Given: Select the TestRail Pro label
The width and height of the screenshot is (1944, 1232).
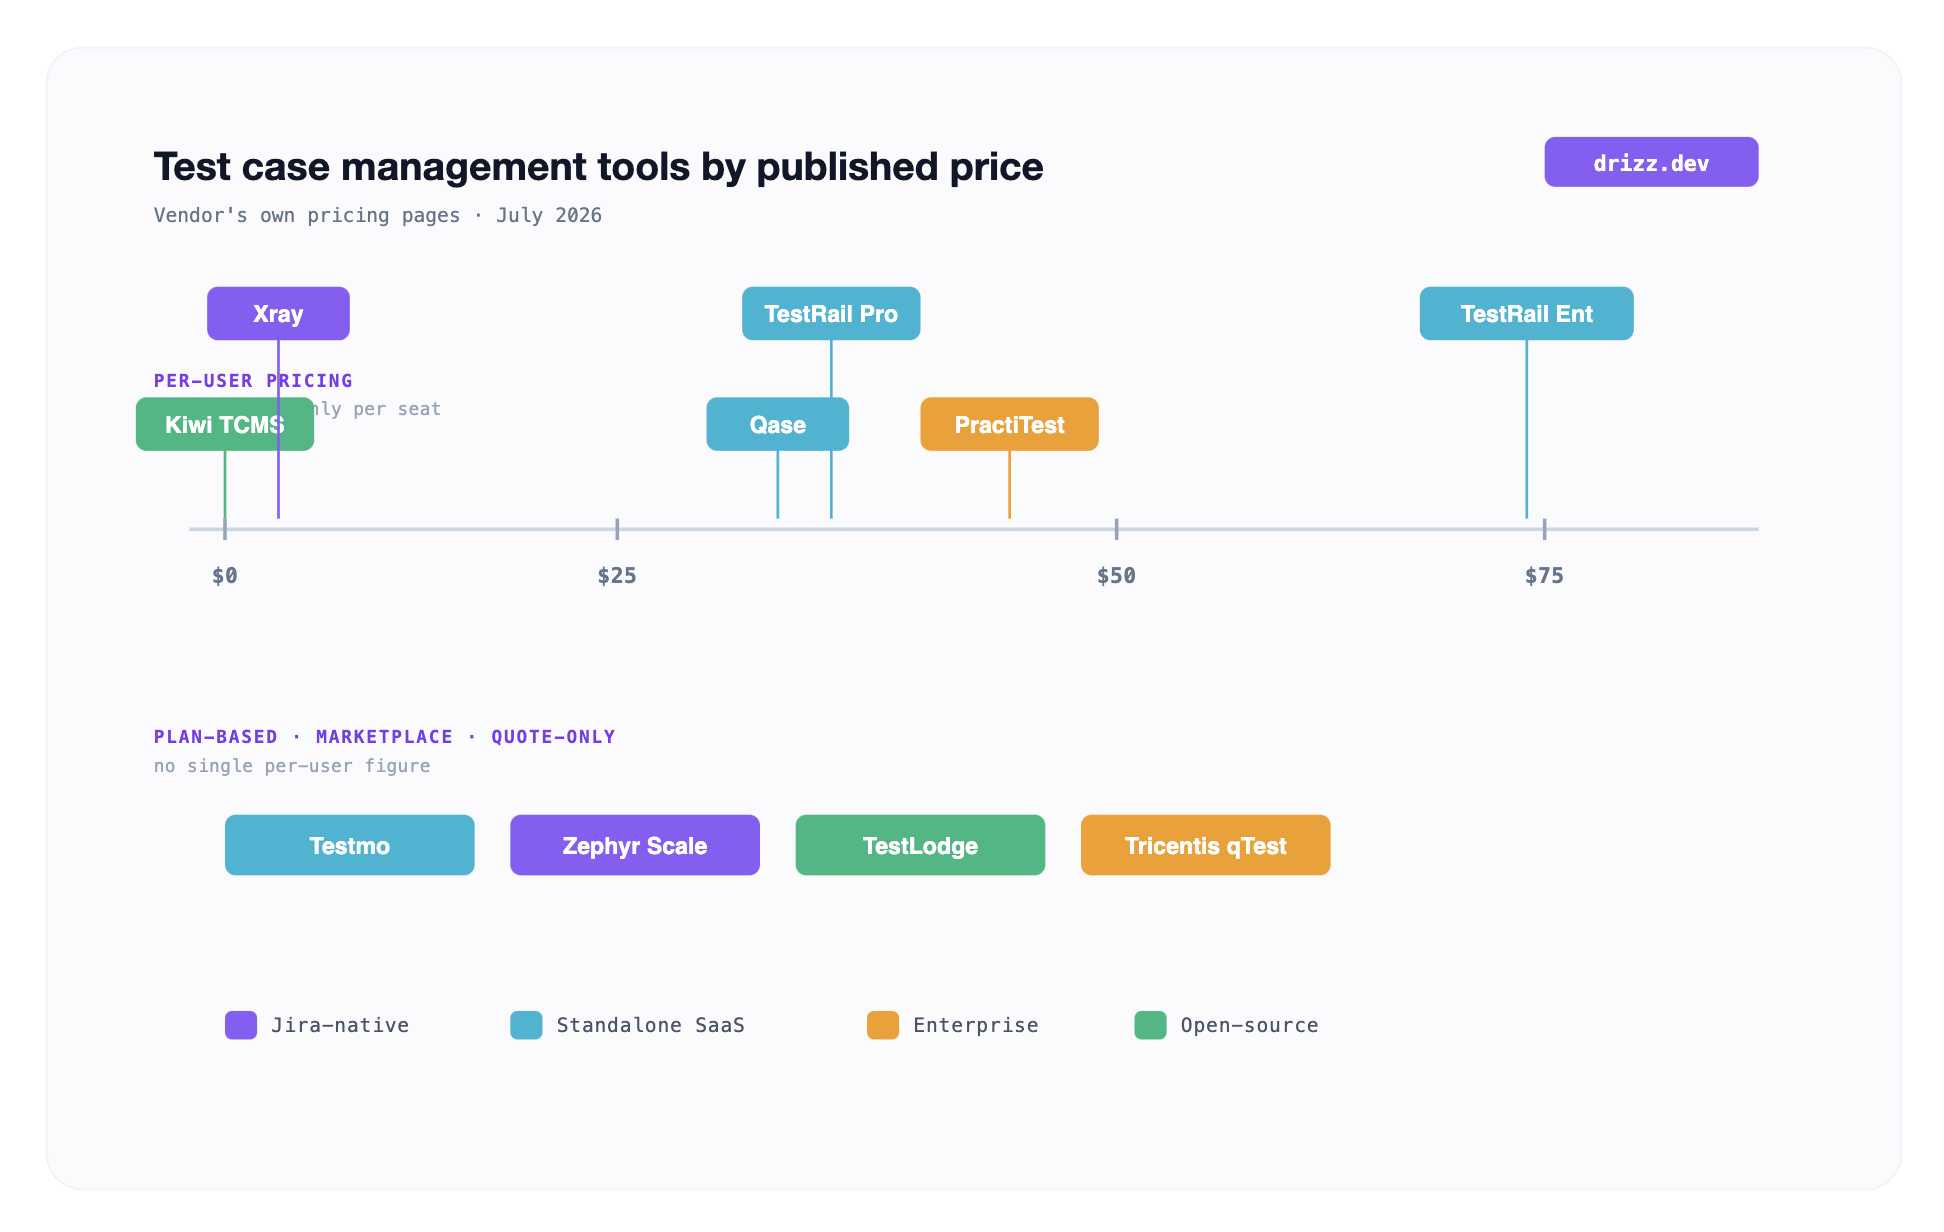Looking at the screenshot, I should tap(831, 314).
